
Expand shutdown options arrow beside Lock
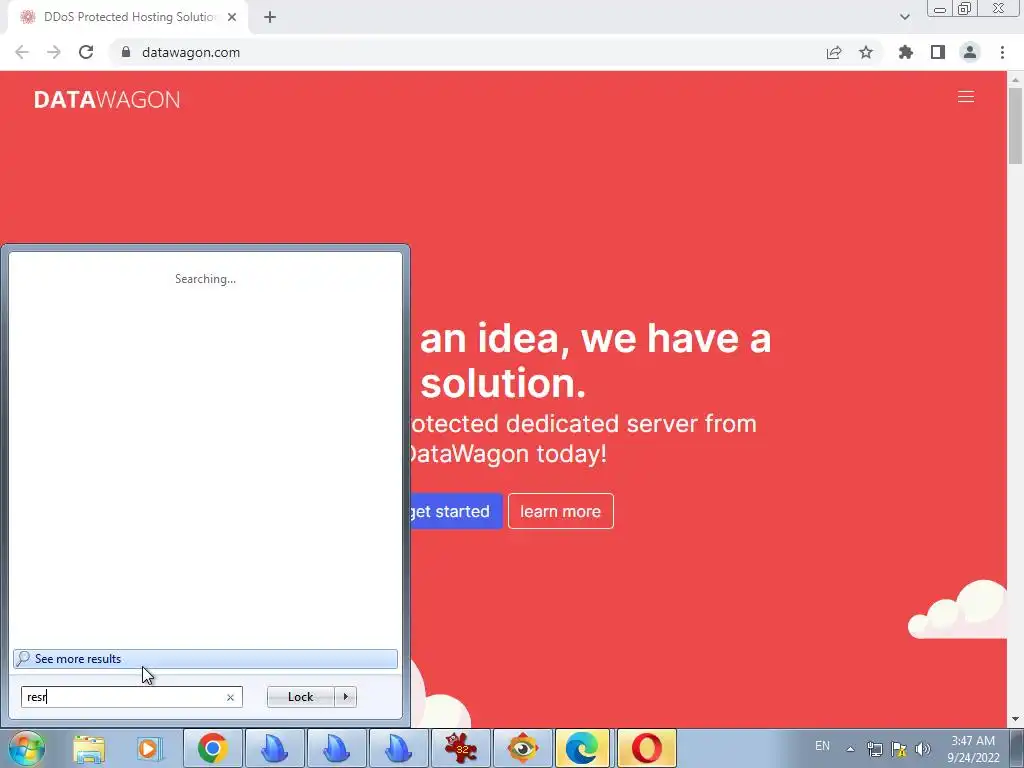345,697
